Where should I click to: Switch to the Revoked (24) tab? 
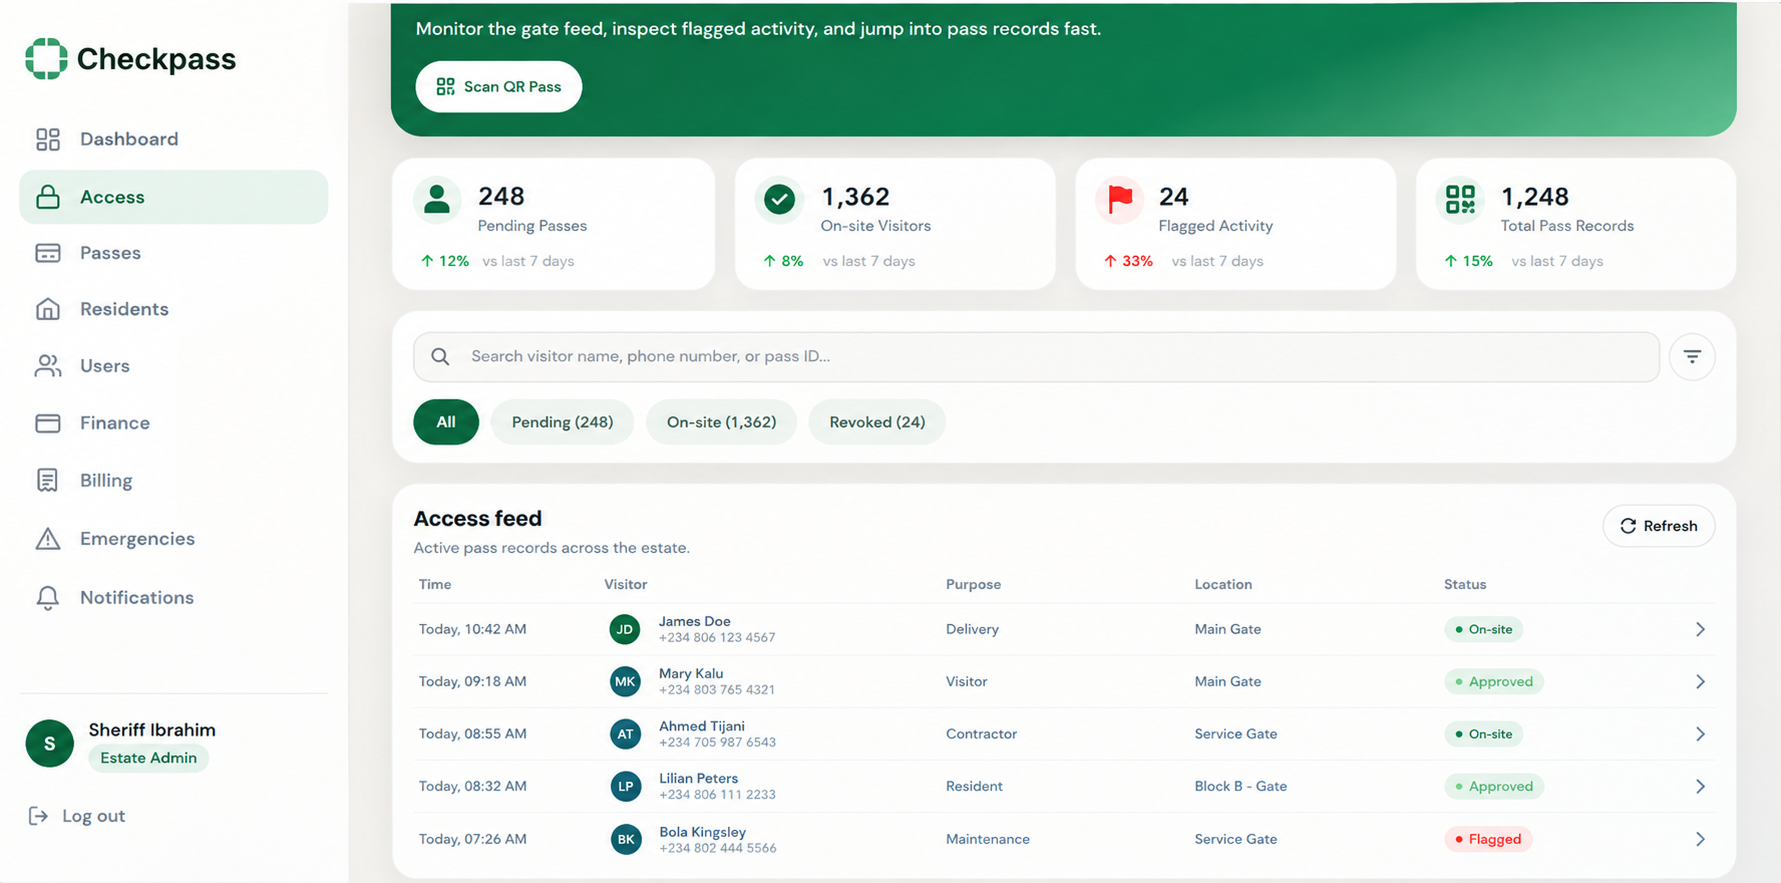coord(877,422)
